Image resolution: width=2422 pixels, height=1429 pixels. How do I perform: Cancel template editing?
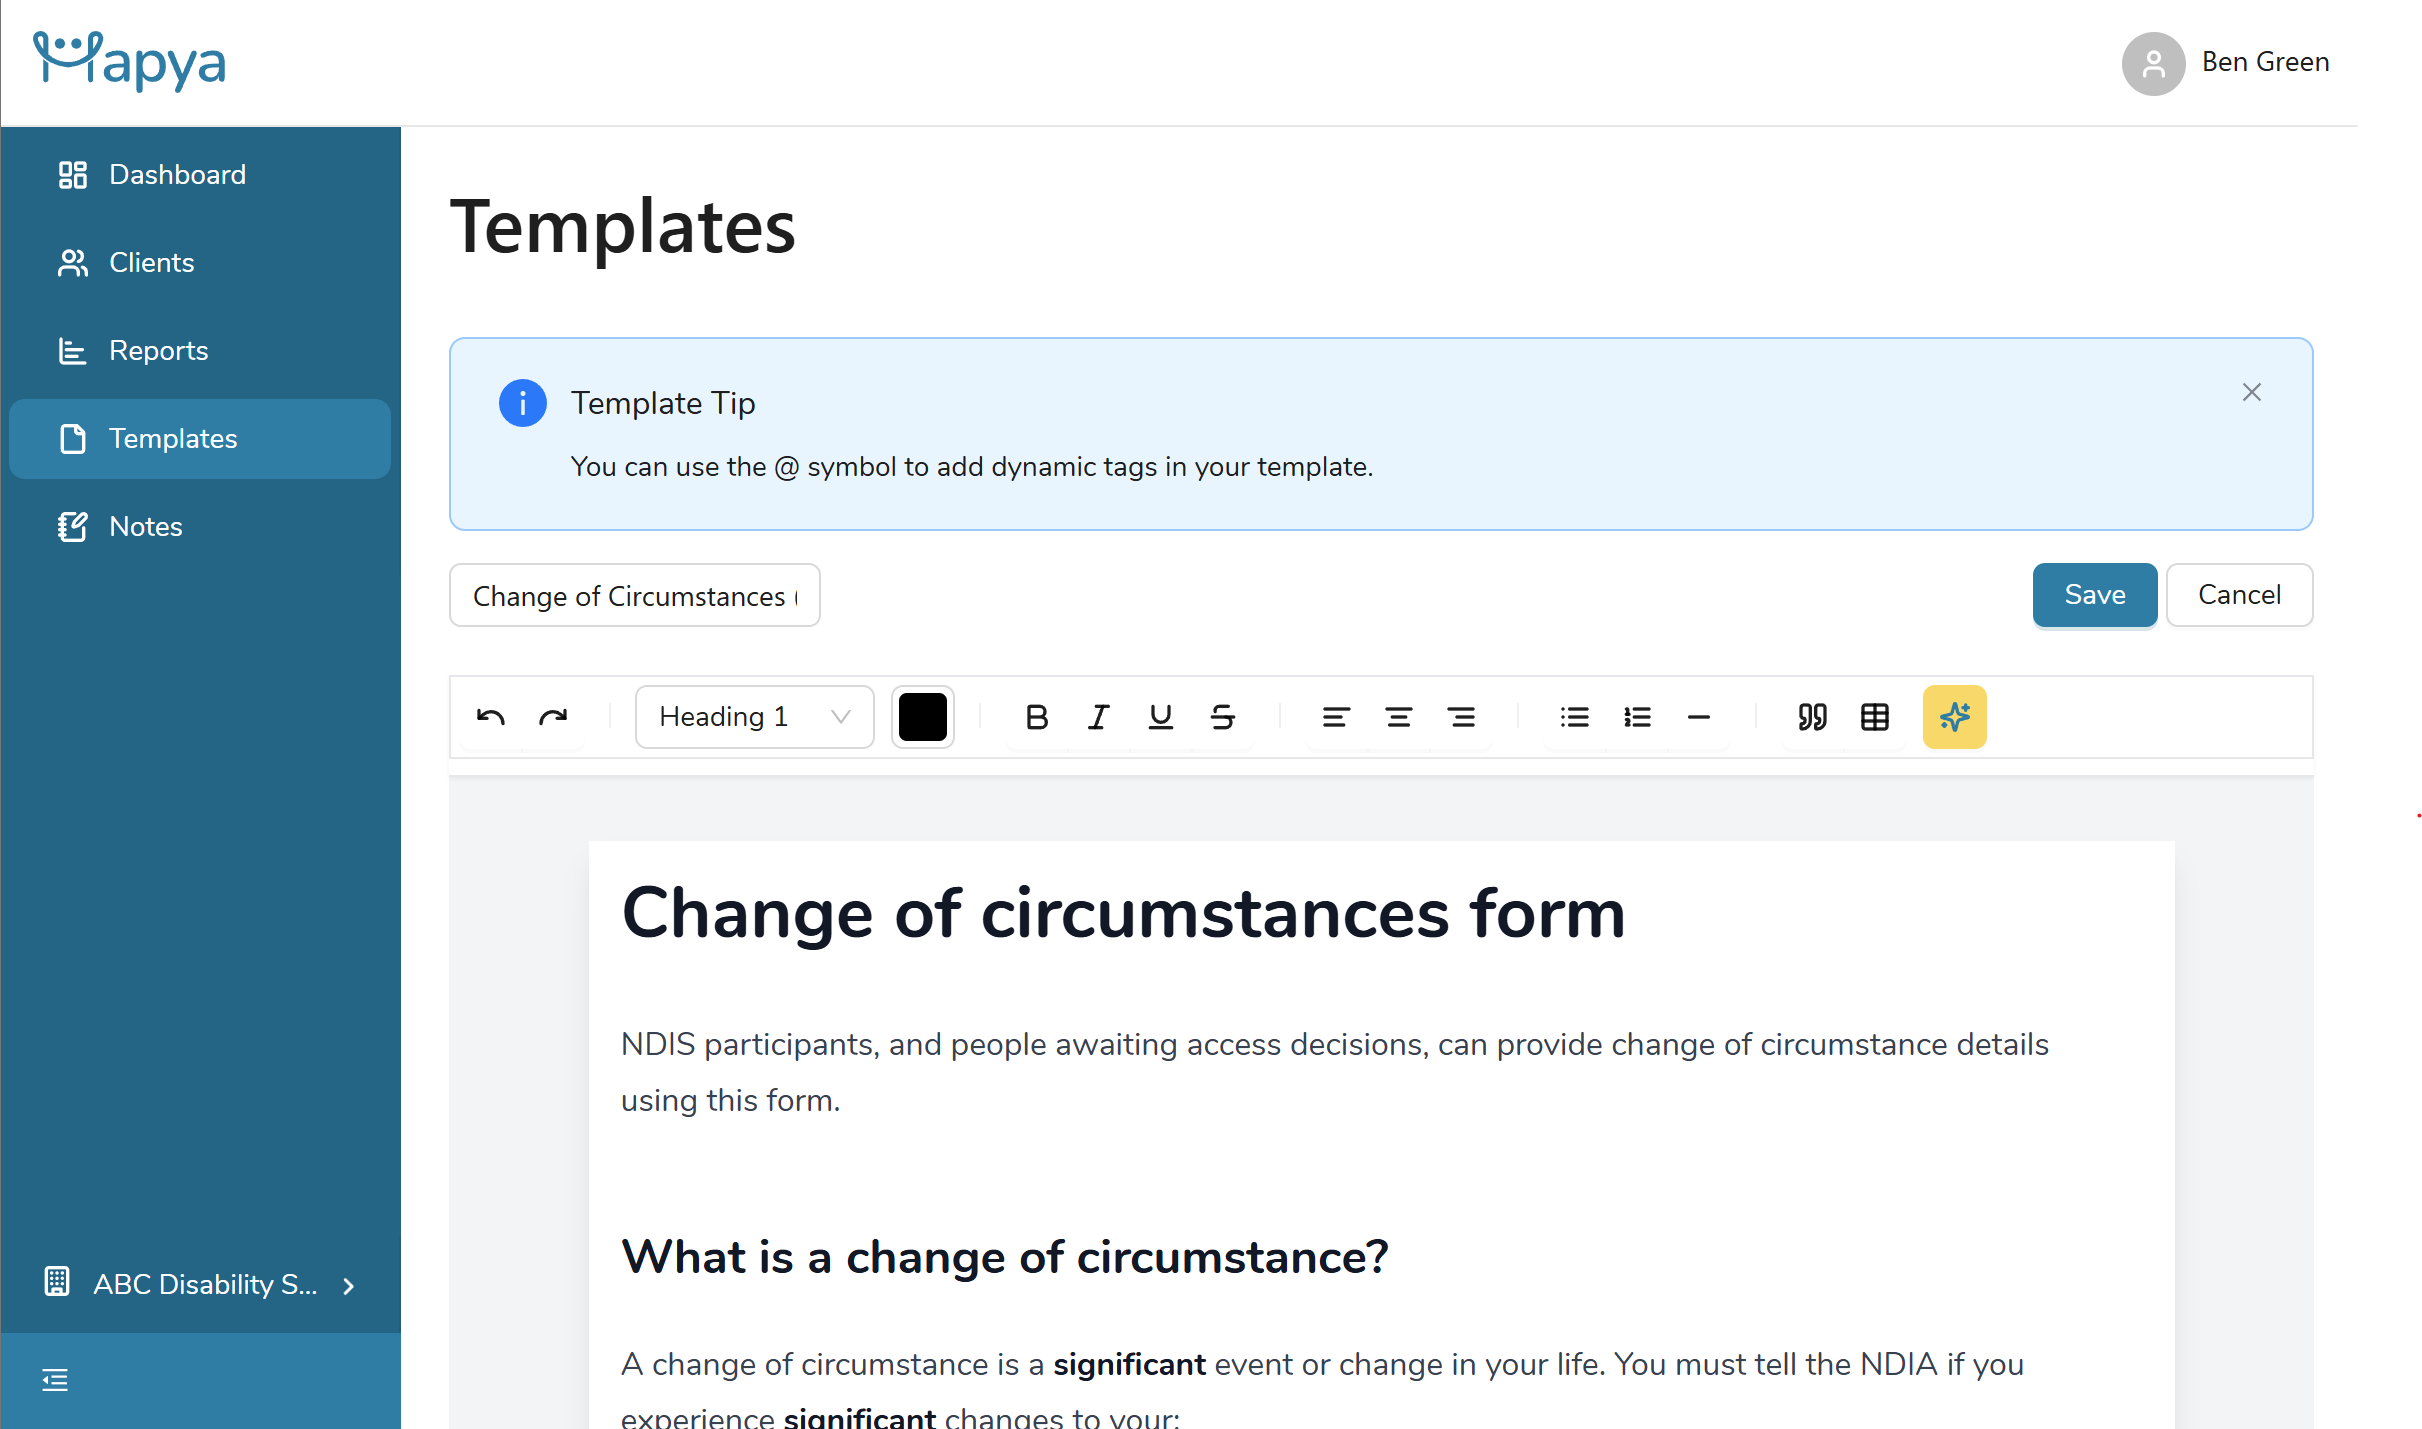pyautogui.click(x=2239, y=595)
